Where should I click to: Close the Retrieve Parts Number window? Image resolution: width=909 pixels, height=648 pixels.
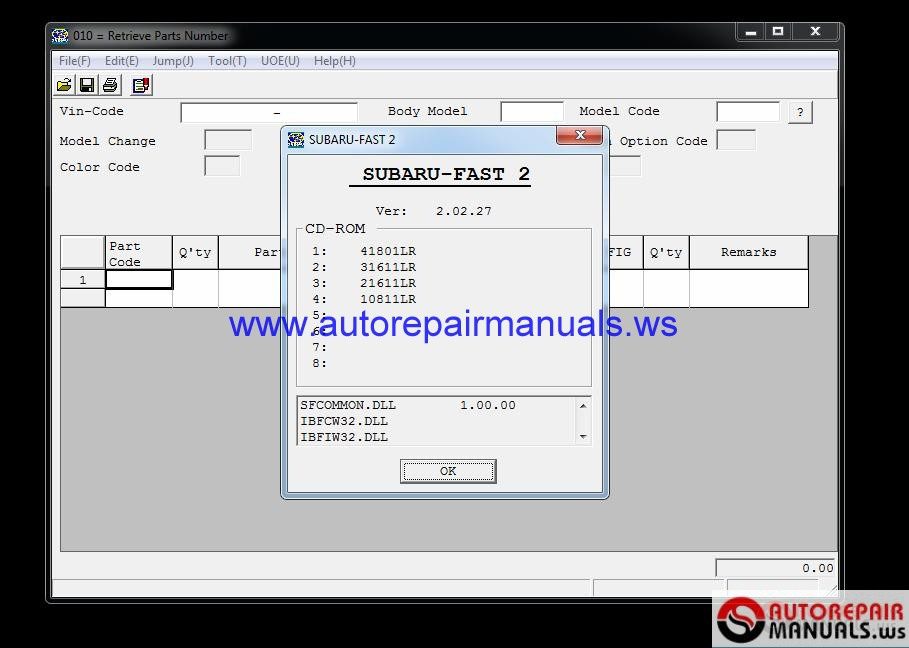point(815,32)
